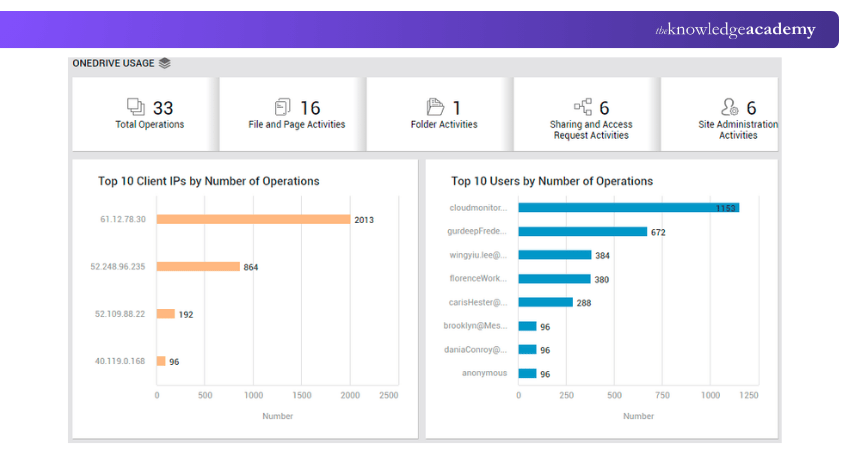This screenshot has height=450, width=850.
Task: Click the 52.248.96.235 orange bar
Action: 198,267
